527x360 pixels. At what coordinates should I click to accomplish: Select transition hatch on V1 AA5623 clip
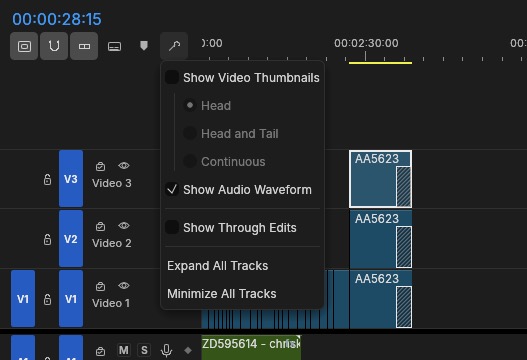pos(403,307)
